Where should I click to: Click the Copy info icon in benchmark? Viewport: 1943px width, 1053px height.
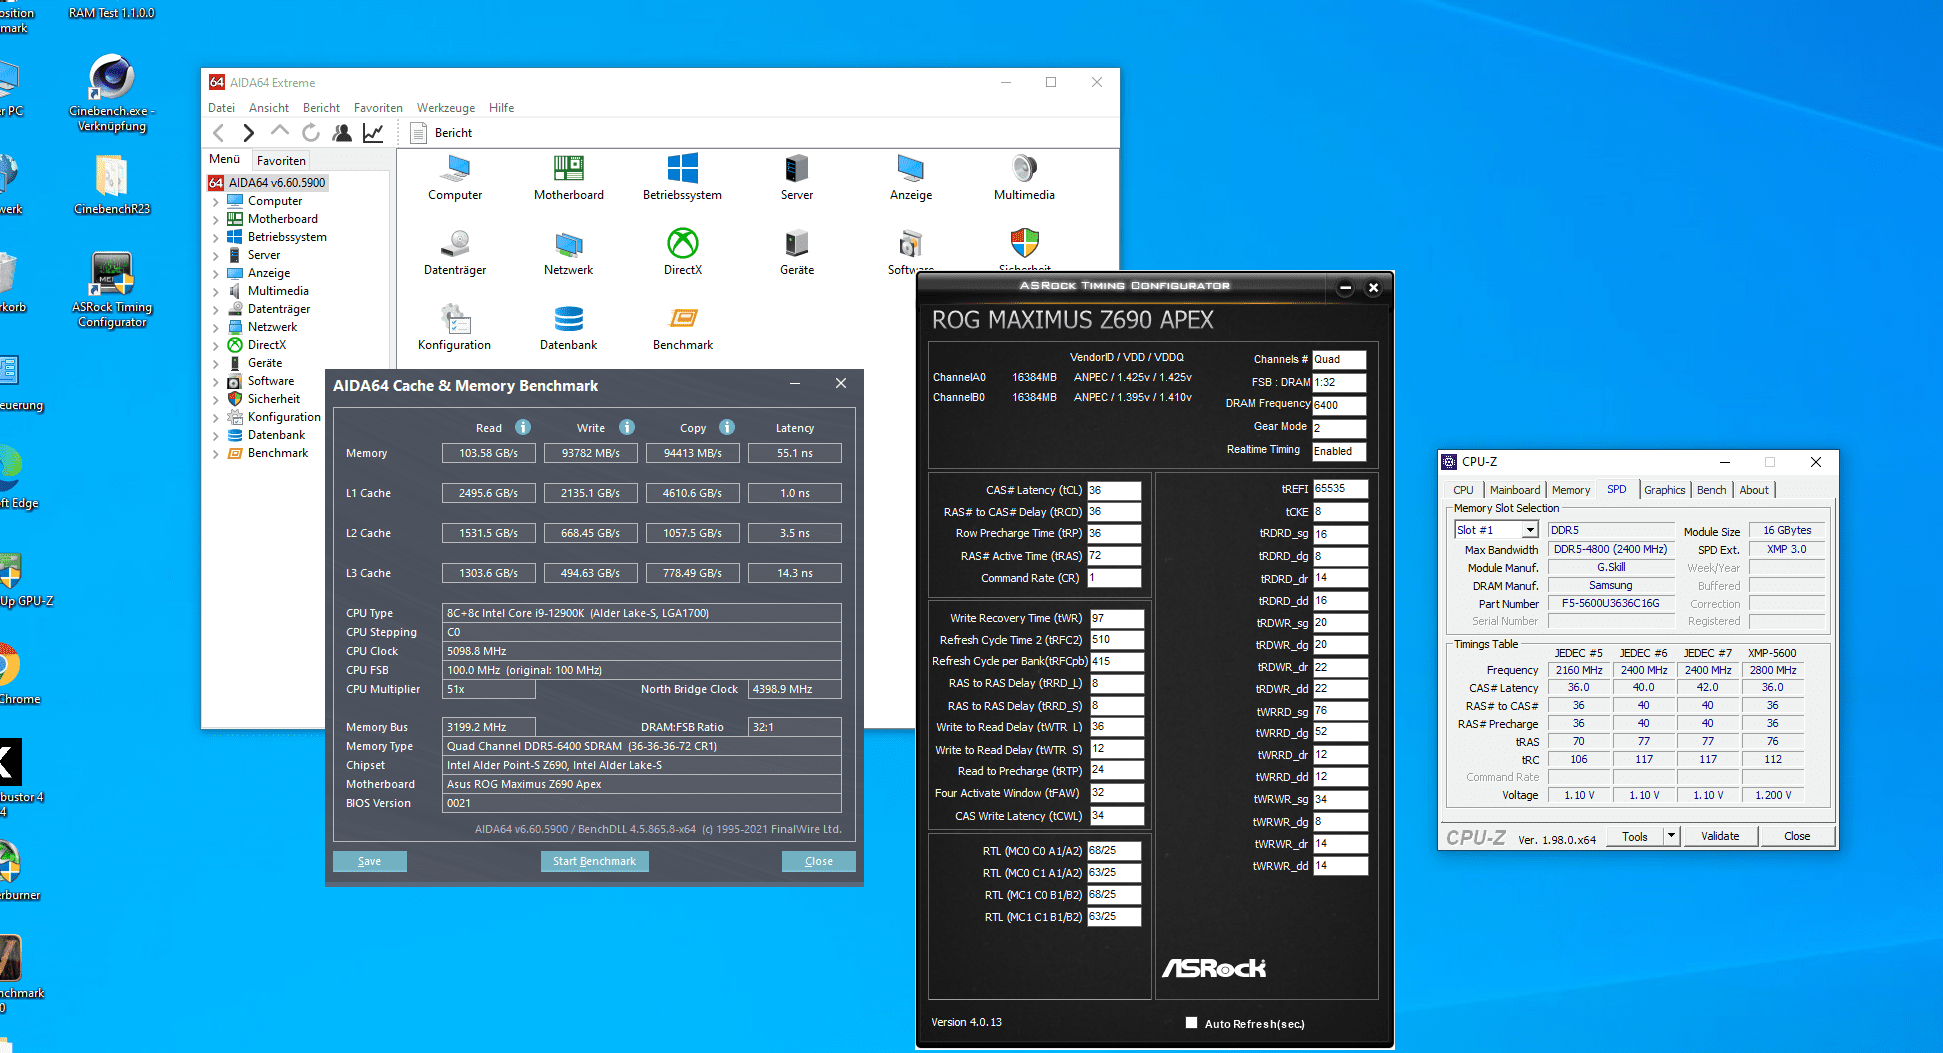coord(727,427)
